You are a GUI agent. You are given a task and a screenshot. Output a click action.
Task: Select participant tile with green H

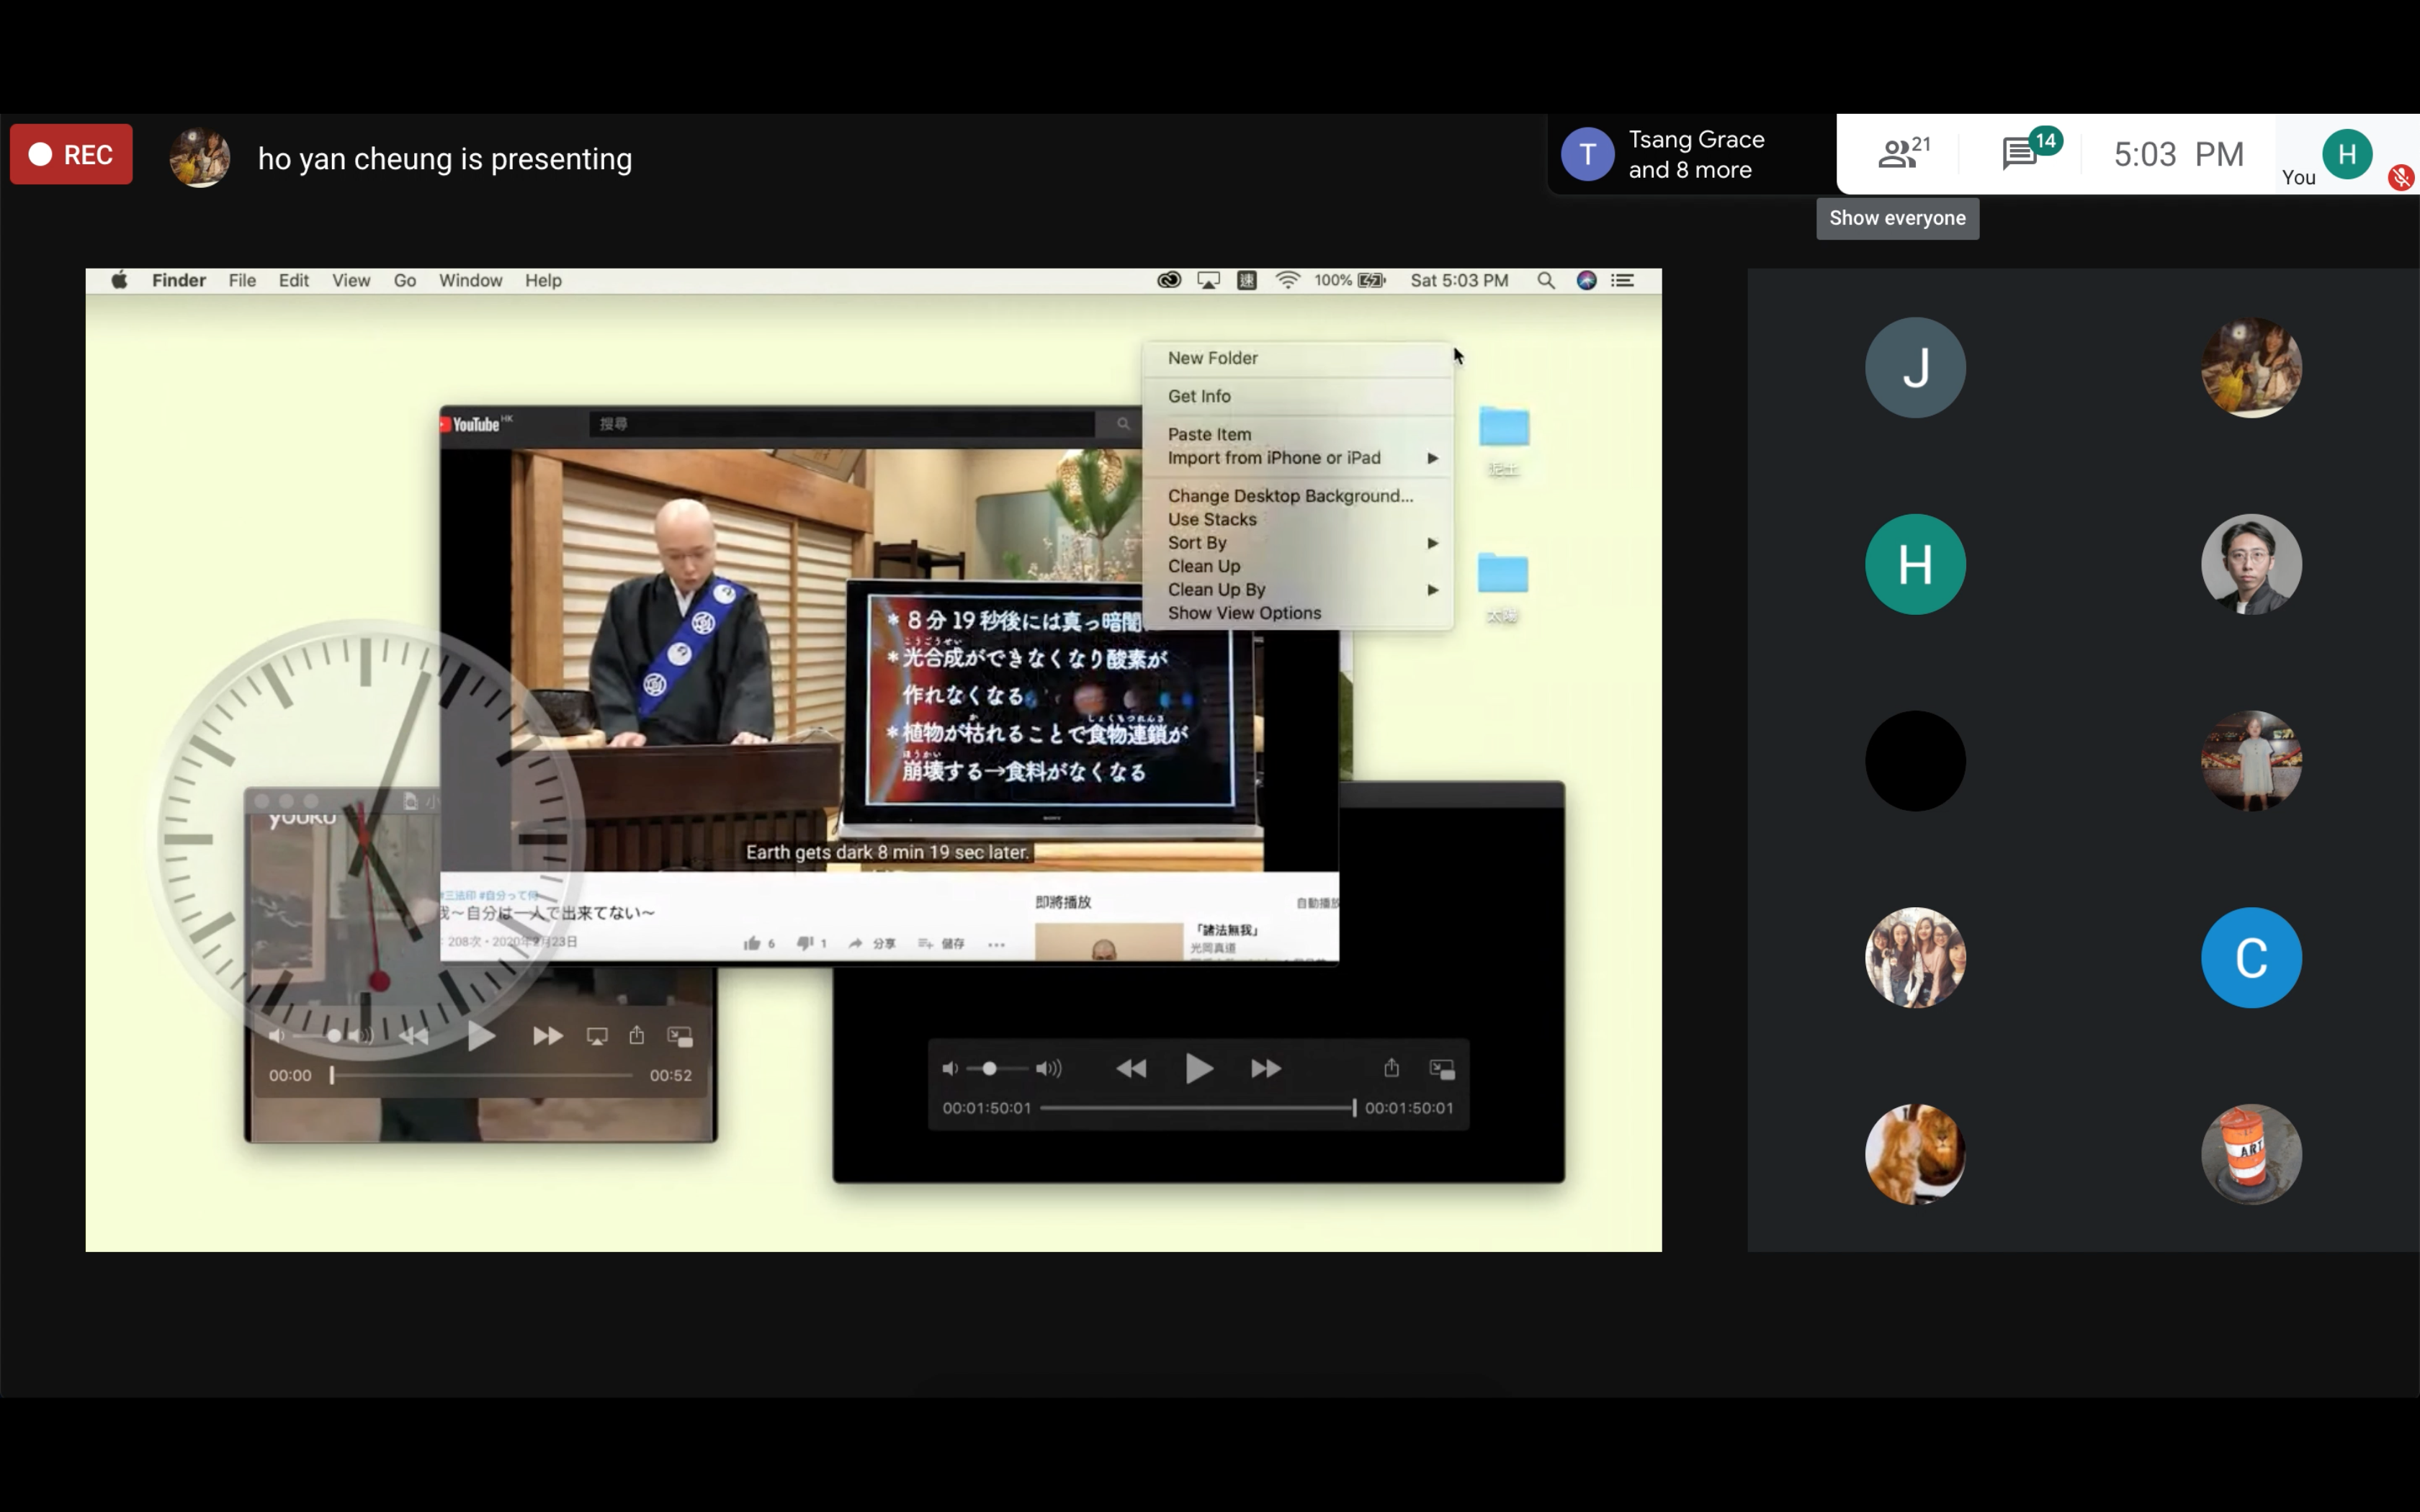coord(1914,564)
